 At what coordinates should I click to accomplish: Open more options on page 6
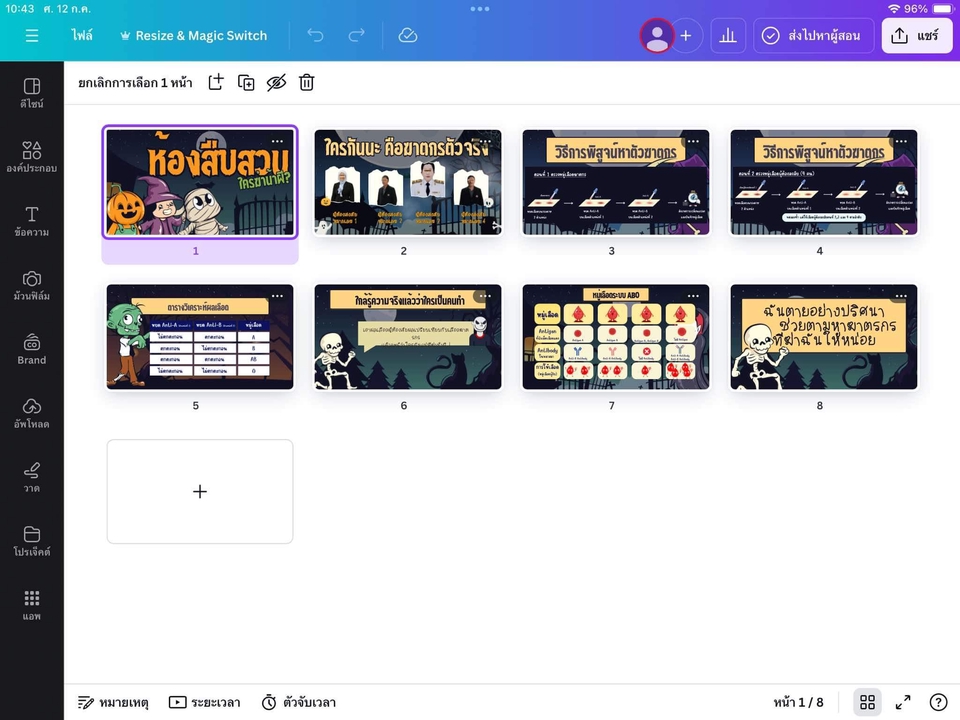[486, 296]
